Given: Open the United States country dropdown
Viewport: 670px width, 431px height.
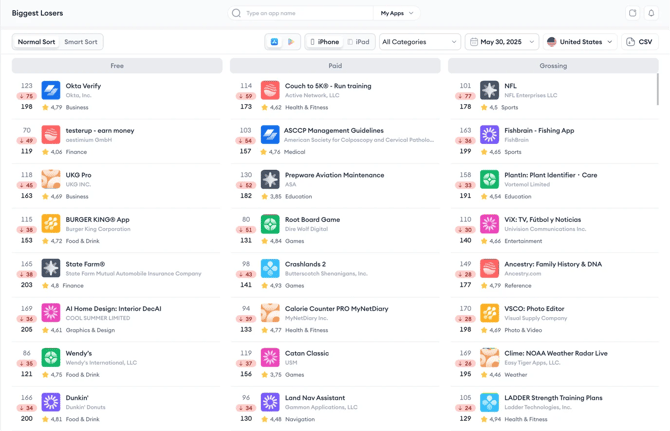Looking at the screenshot, I should 580,42.
